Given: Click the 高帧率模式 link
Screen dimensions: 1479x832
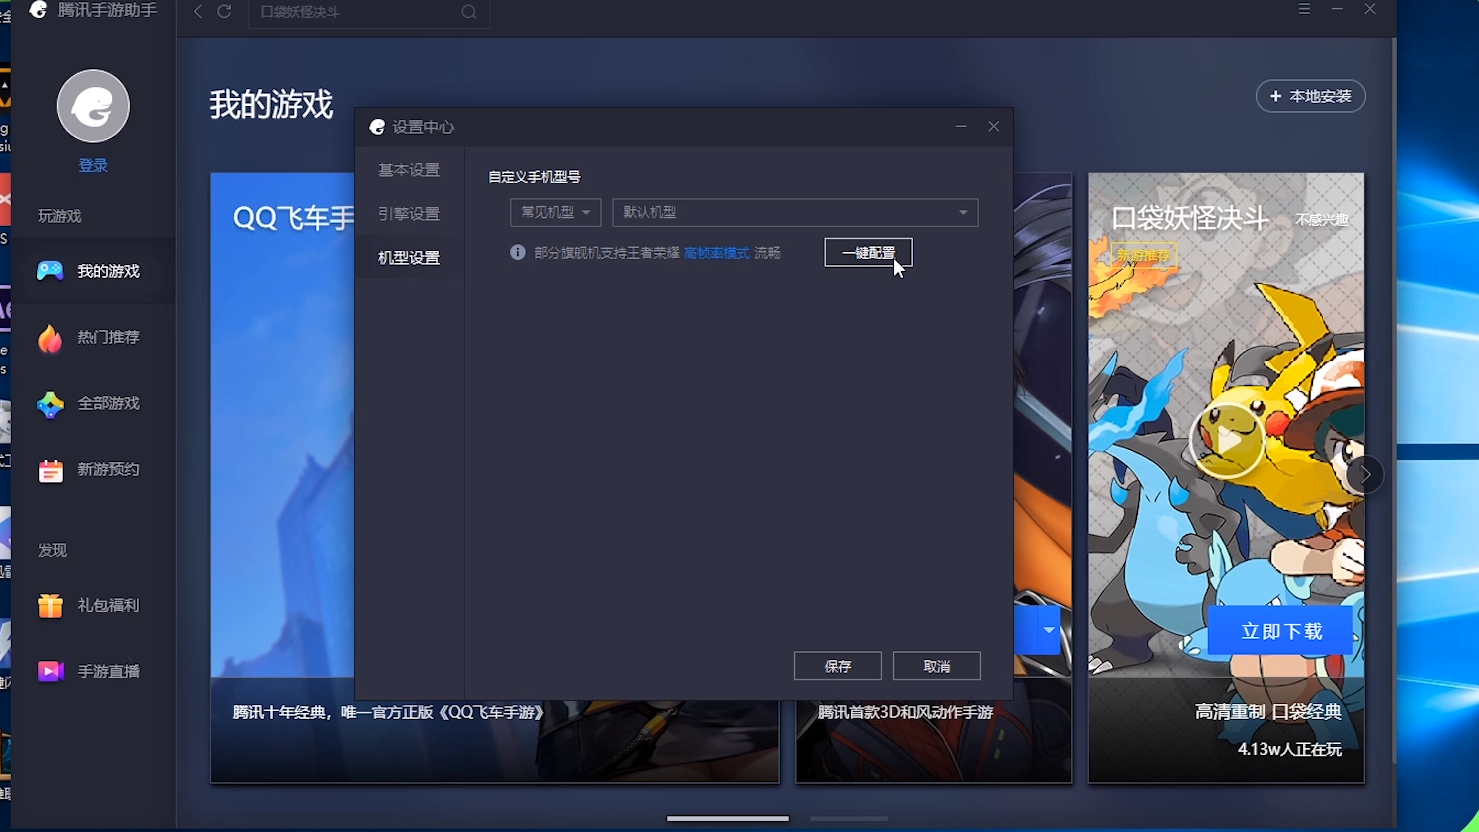Looking at the screenshot, I should point(716,253).
